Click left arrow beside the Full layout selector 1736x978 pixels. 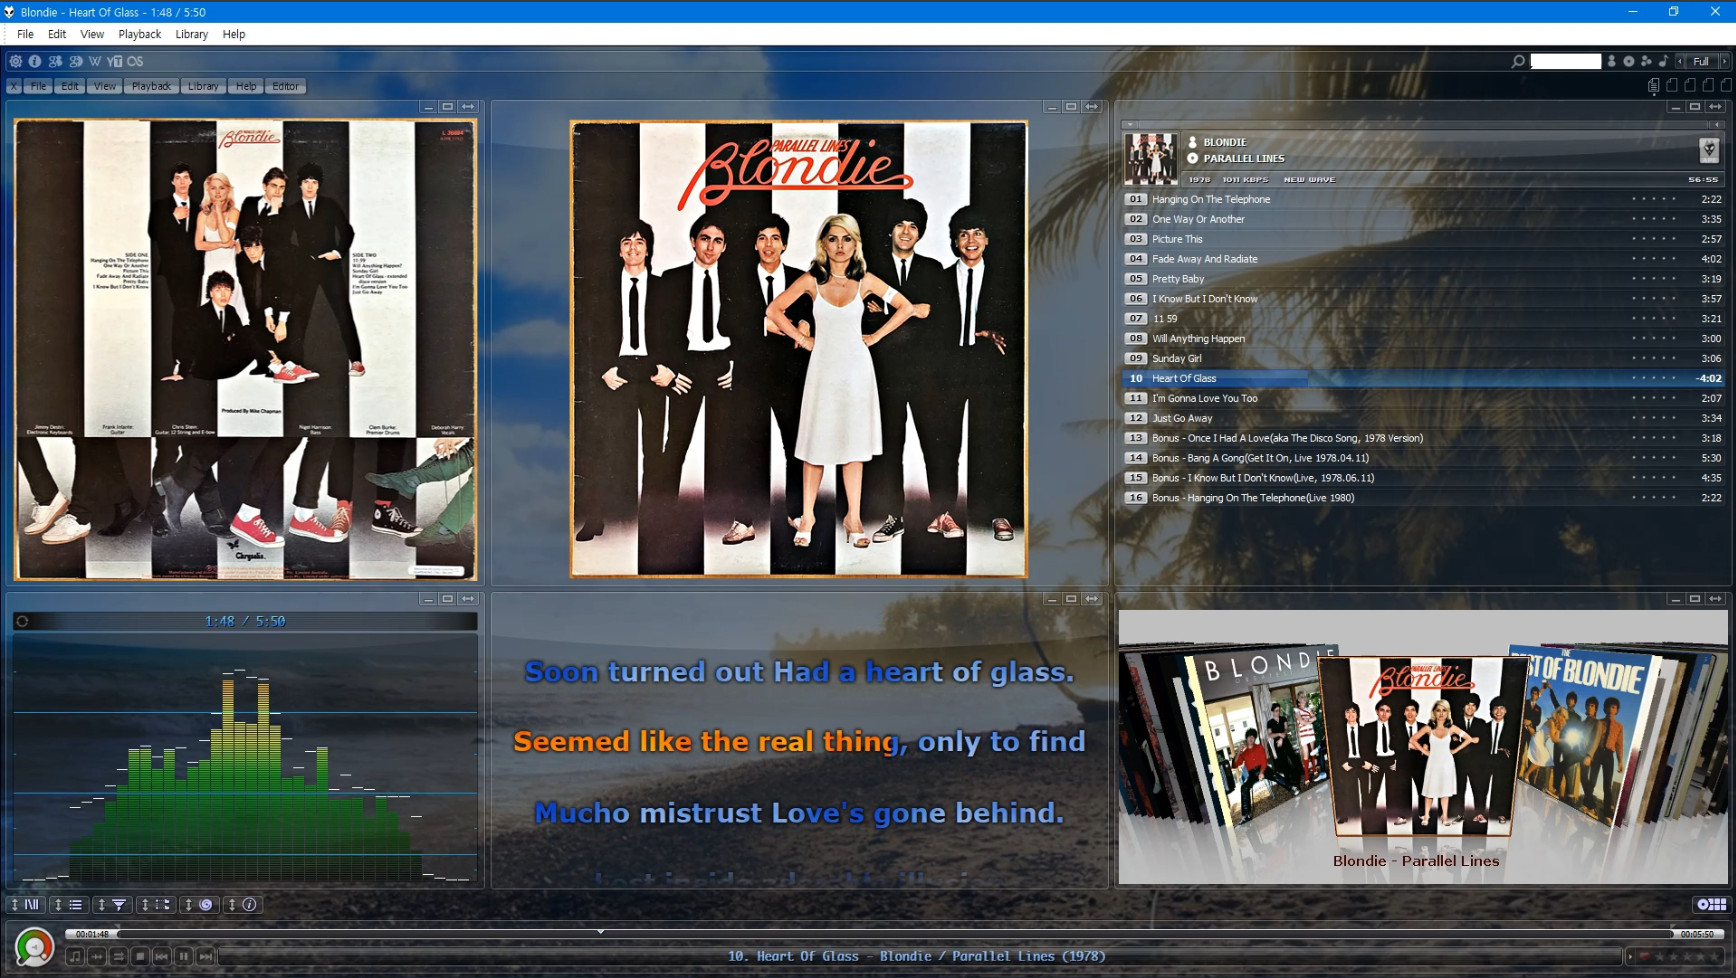point(1680,61)
